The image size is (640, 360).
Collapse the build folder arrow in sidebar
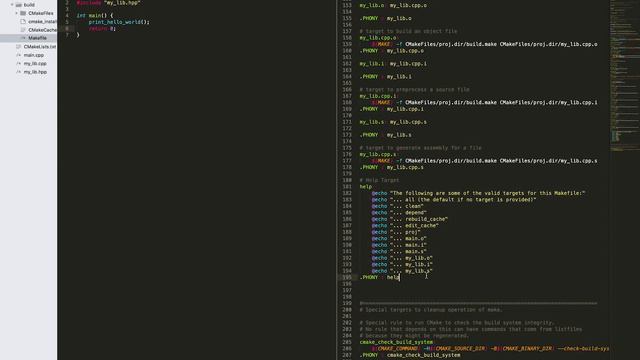[12, 4]
